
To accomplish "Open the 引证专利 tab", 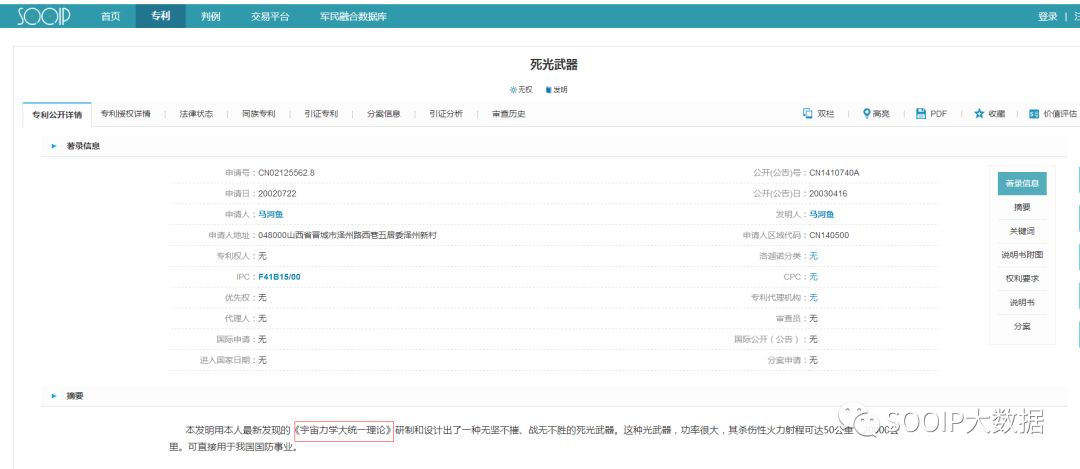I will click(321, 114).
